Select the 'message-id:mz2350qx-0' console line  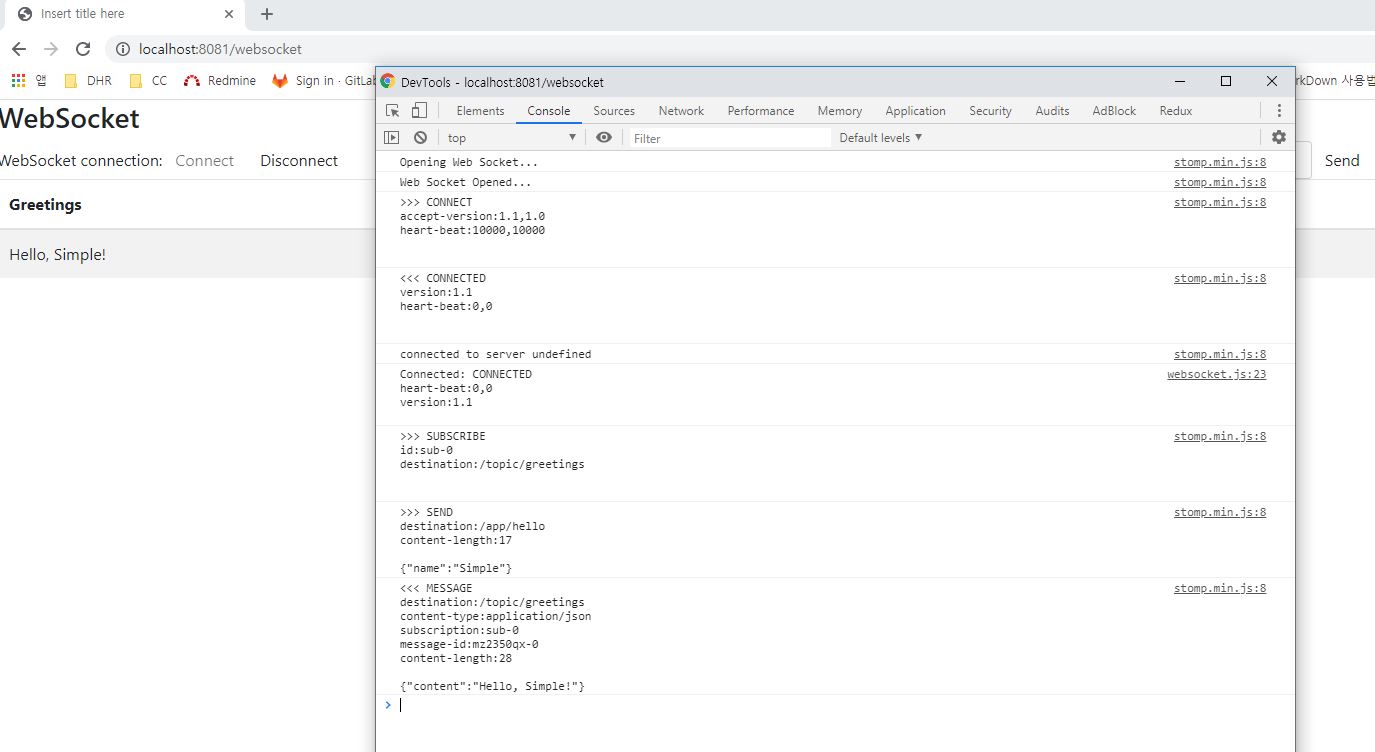[x=469, y=644]
